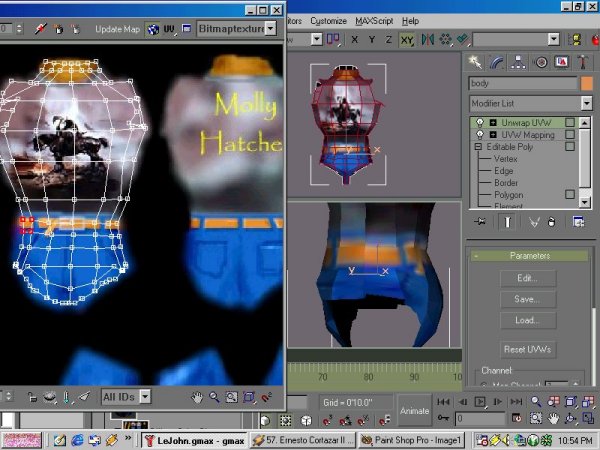This screenshot has height=450, width=600.
Task: Click the scroll down arrow of modifier stack
Action: point(584,202)
